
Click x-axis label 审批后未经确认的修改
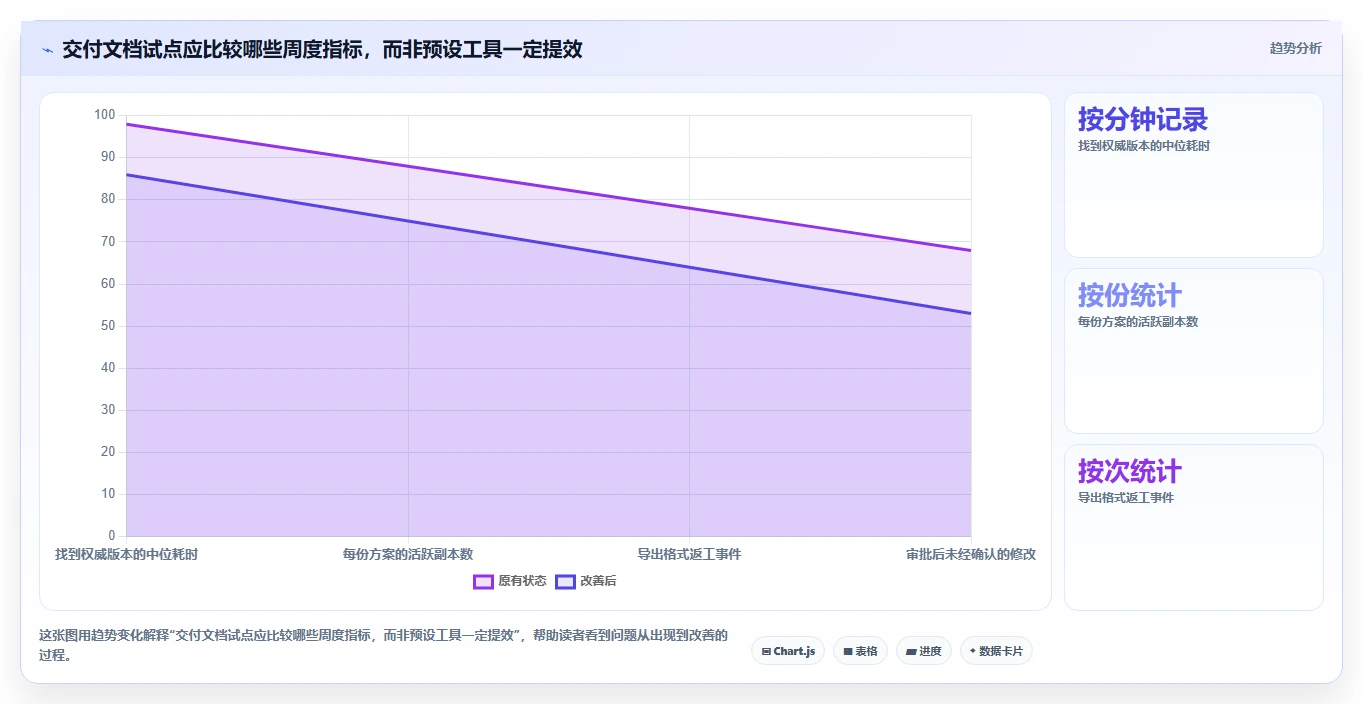[x=971, y=554]
